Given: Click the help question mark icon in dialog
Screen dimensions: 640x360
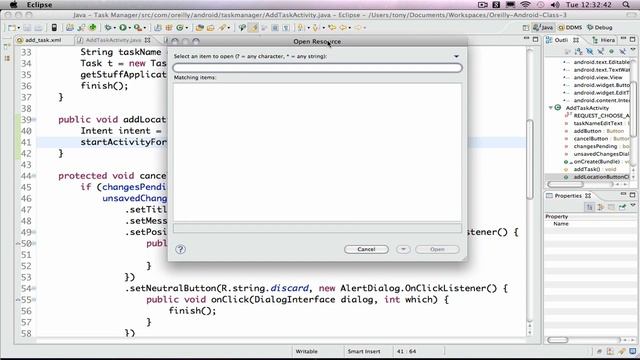Looking at the screenshot, I should point(180,249).
